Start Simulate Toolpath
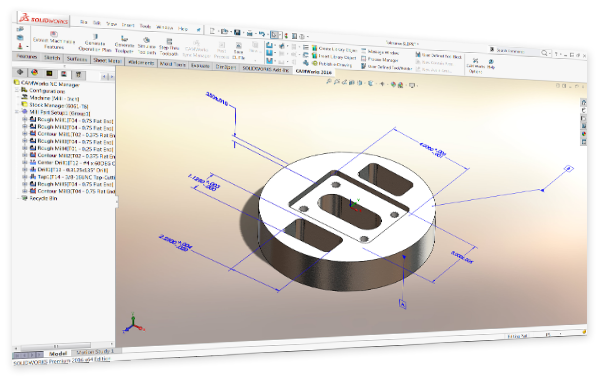Image resolution: width=600 pixels, height=380 pixels. [147, 46]
